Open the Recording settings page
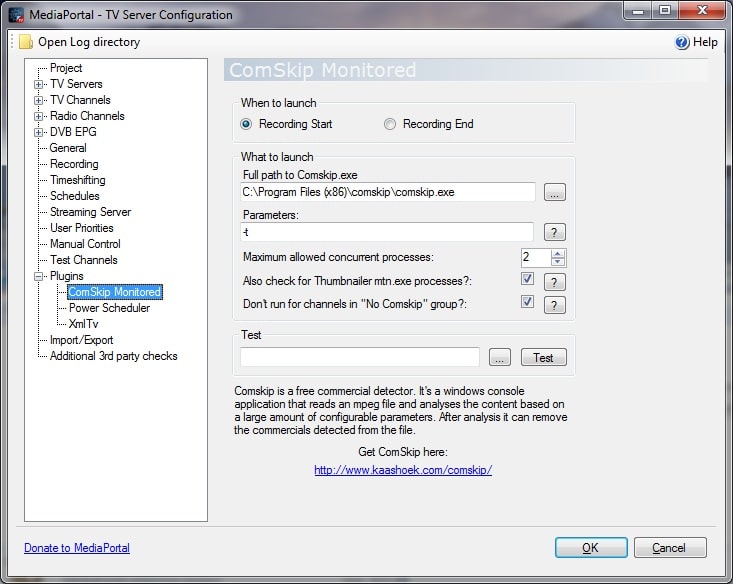This screenshot has height=584, width=733. pyautogui.click(x=74, y=164)
